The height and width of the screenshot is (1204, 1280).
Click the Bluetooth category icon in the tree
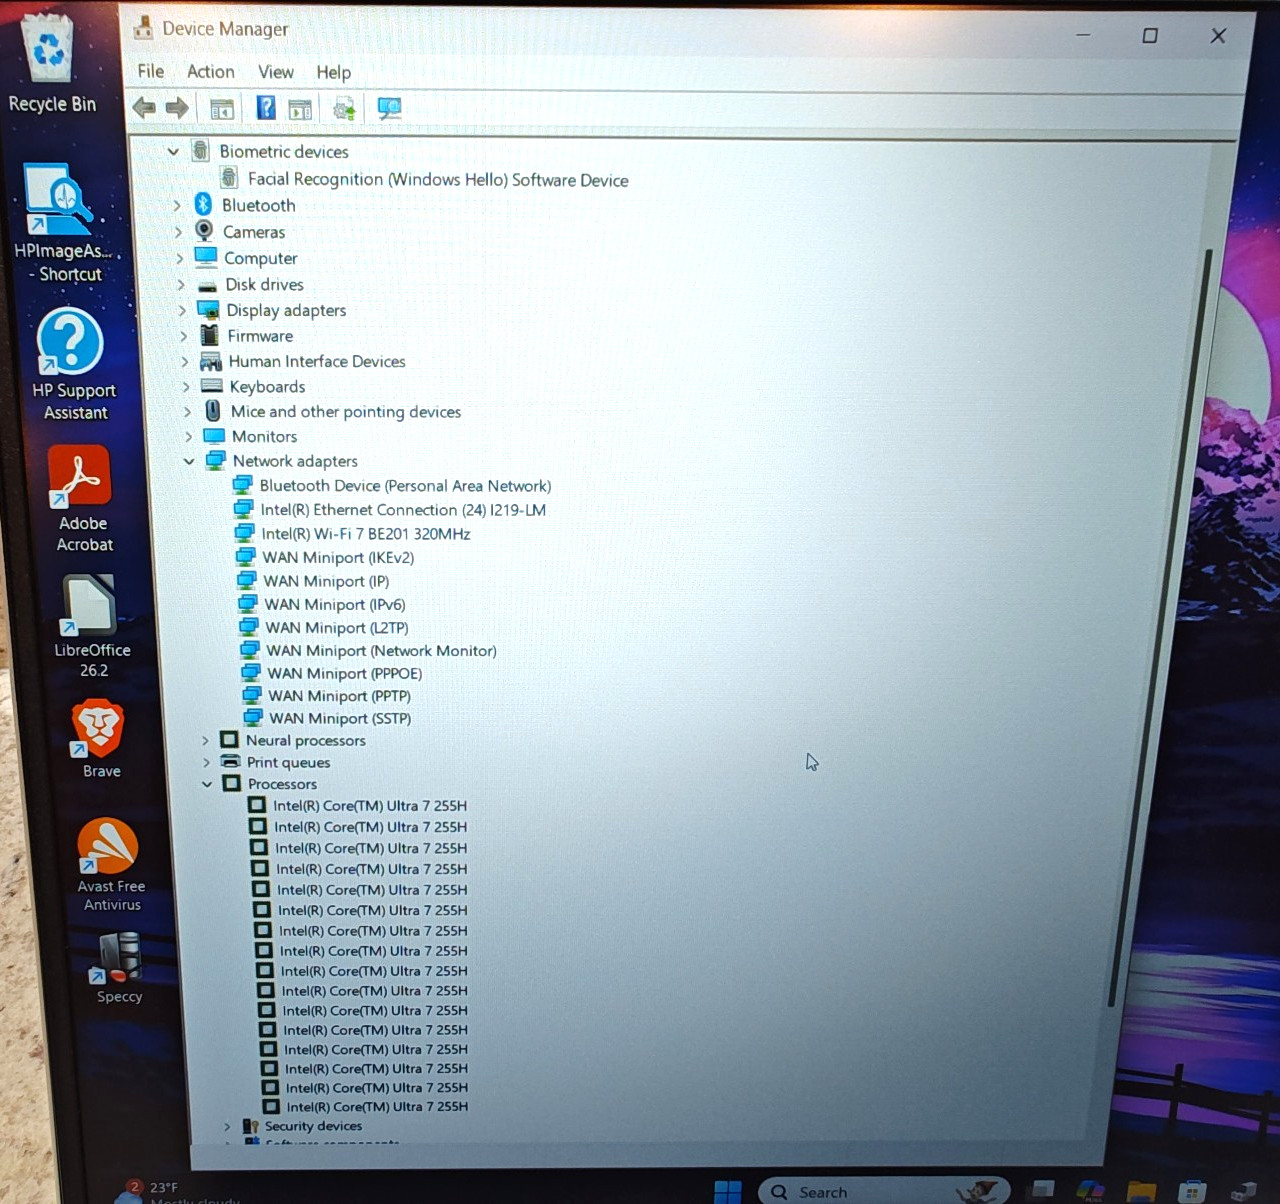coord(204,204)
